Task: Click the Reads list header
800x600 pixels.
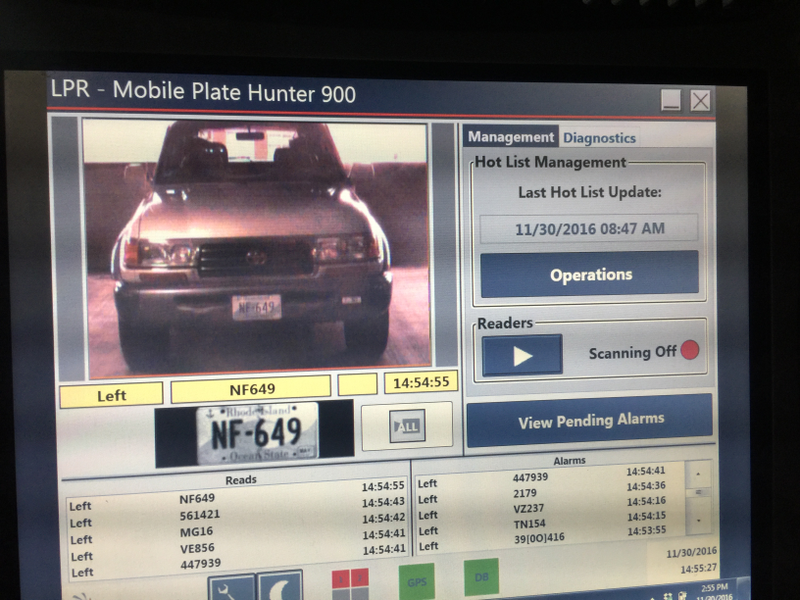Action: click(x=241, y=480)
